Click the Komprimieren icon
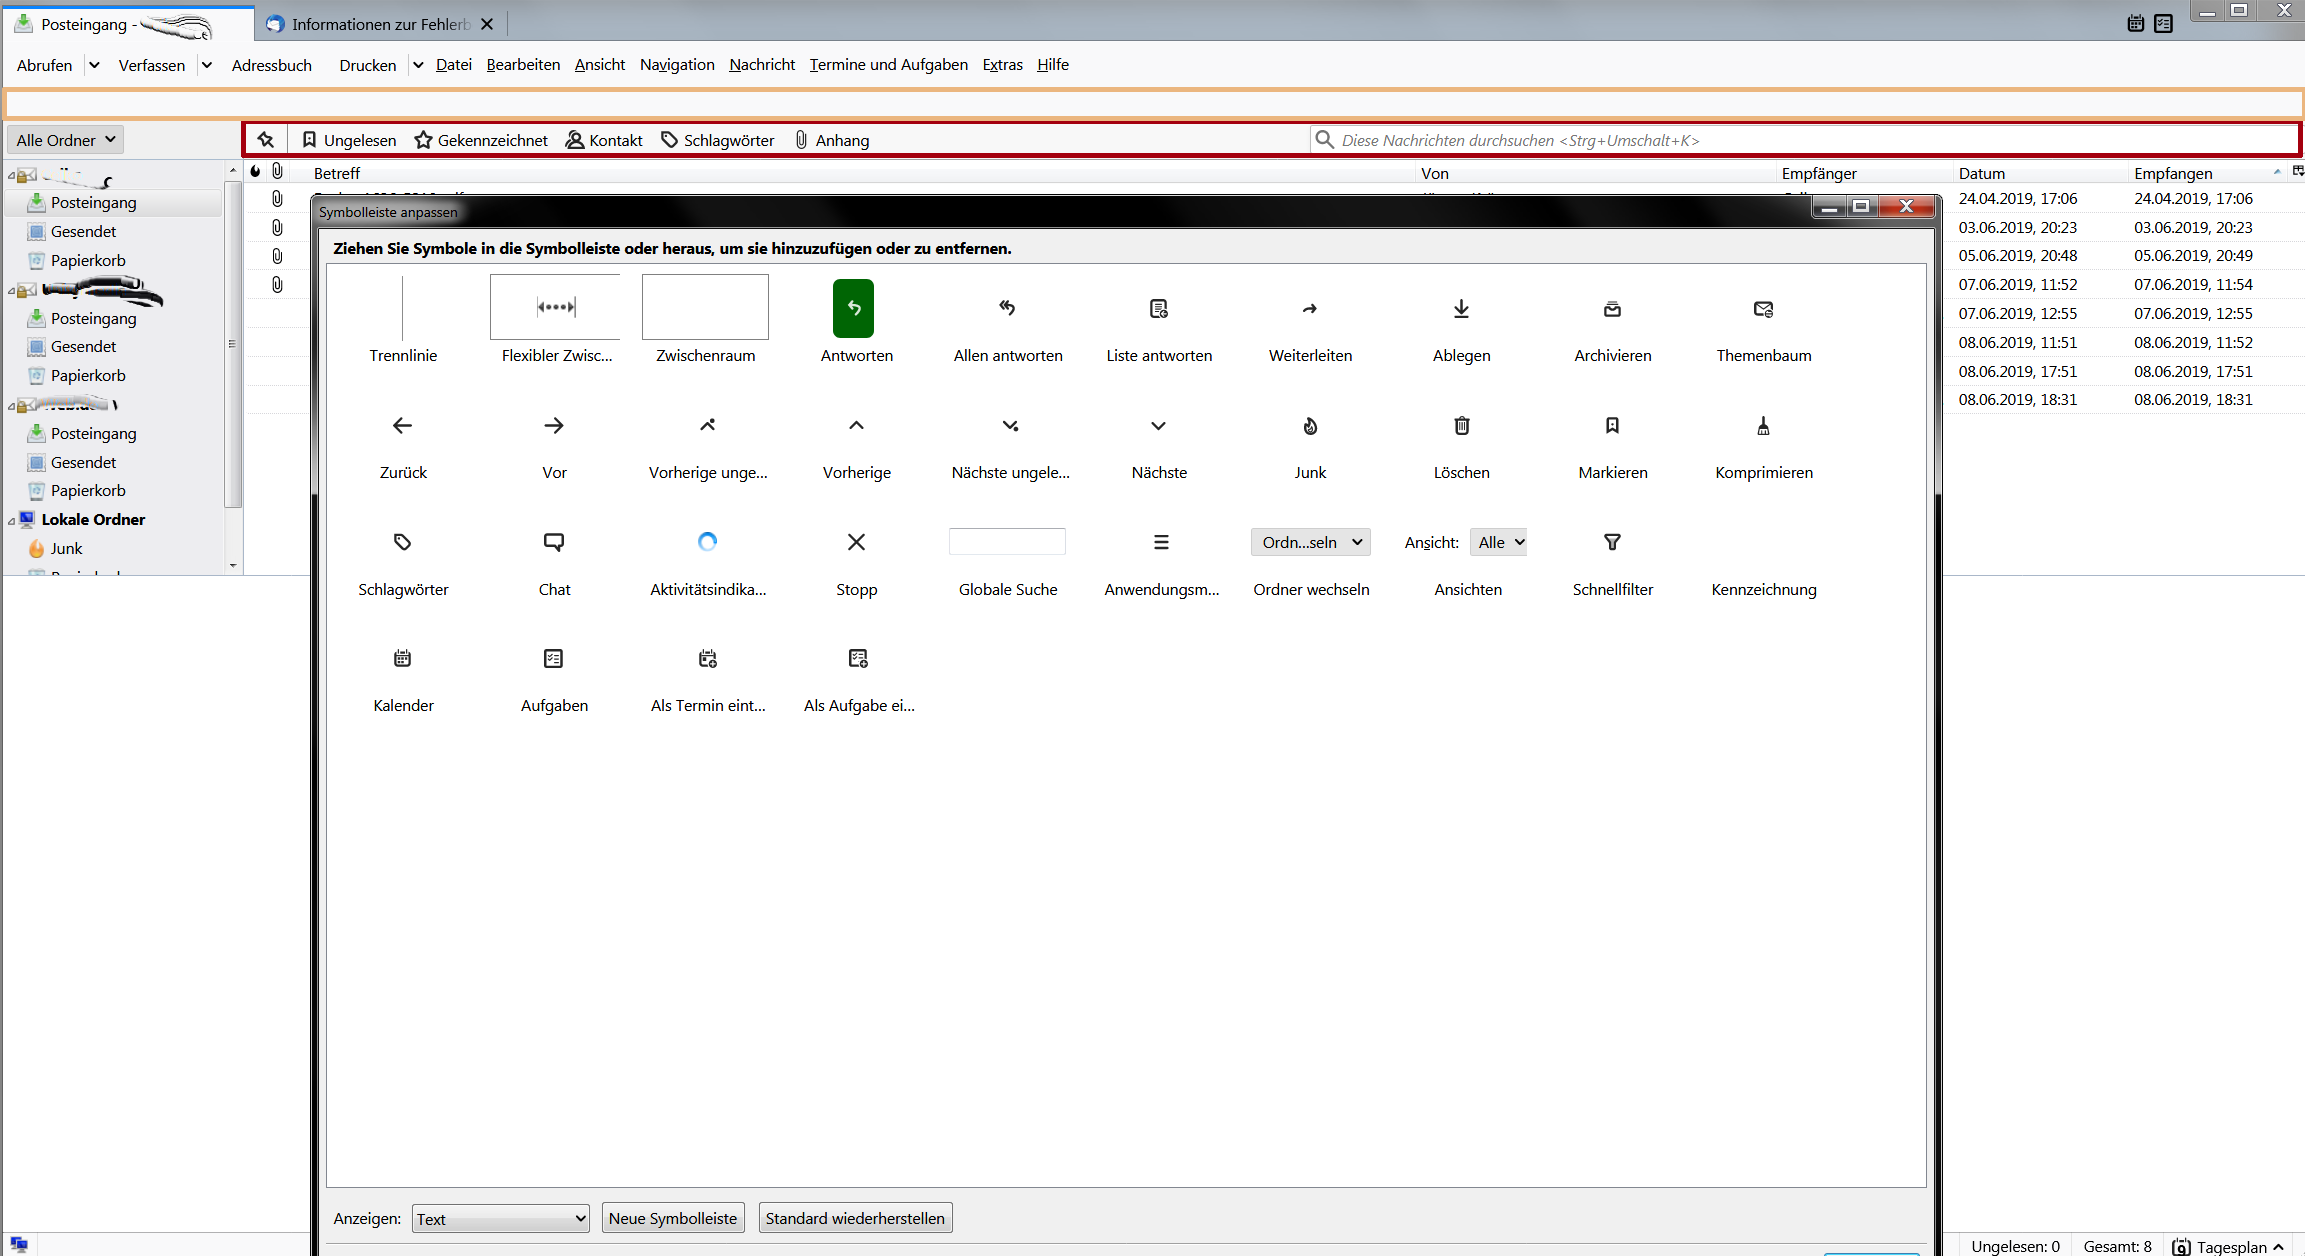Screen dimensions: 2305x1256 tap(1762, 426)
